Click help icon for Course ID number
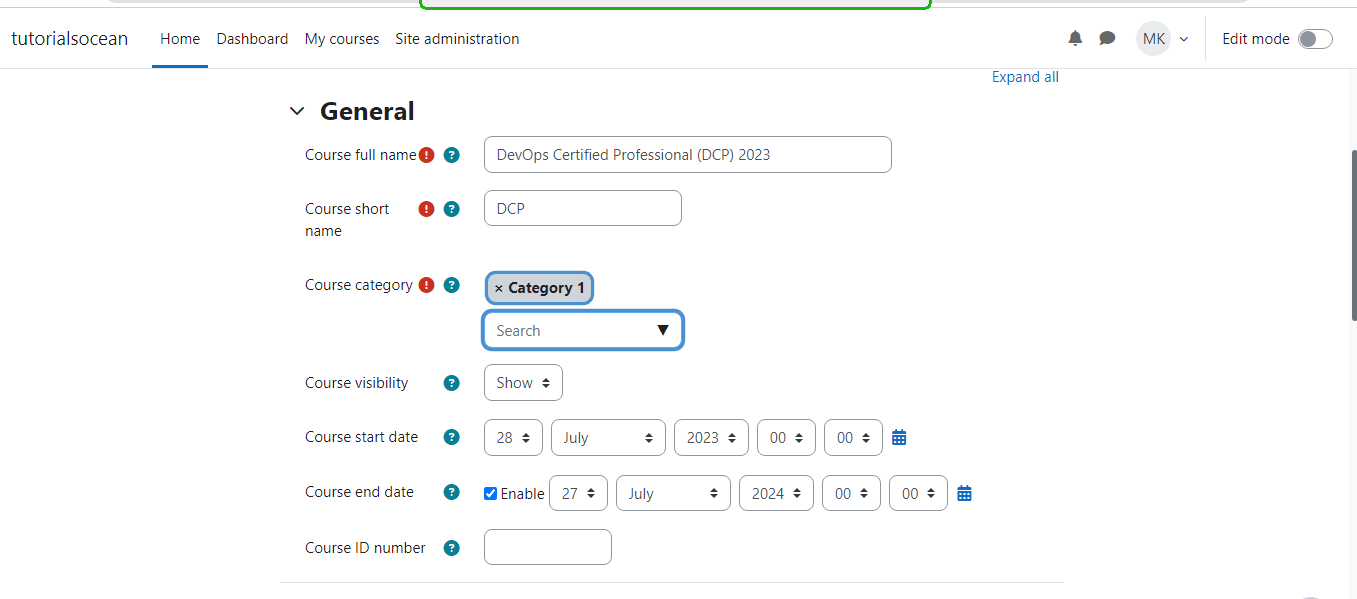The image size is (1357, 599). tap(452, 548)
